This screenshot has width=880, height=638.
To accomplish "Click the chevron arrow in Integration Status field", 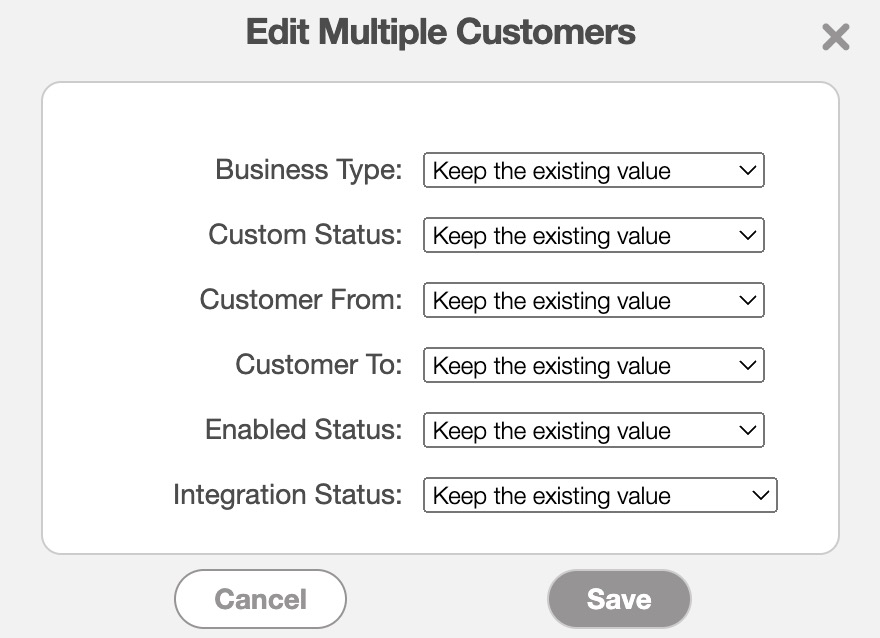I will click(x=760, y=496).
